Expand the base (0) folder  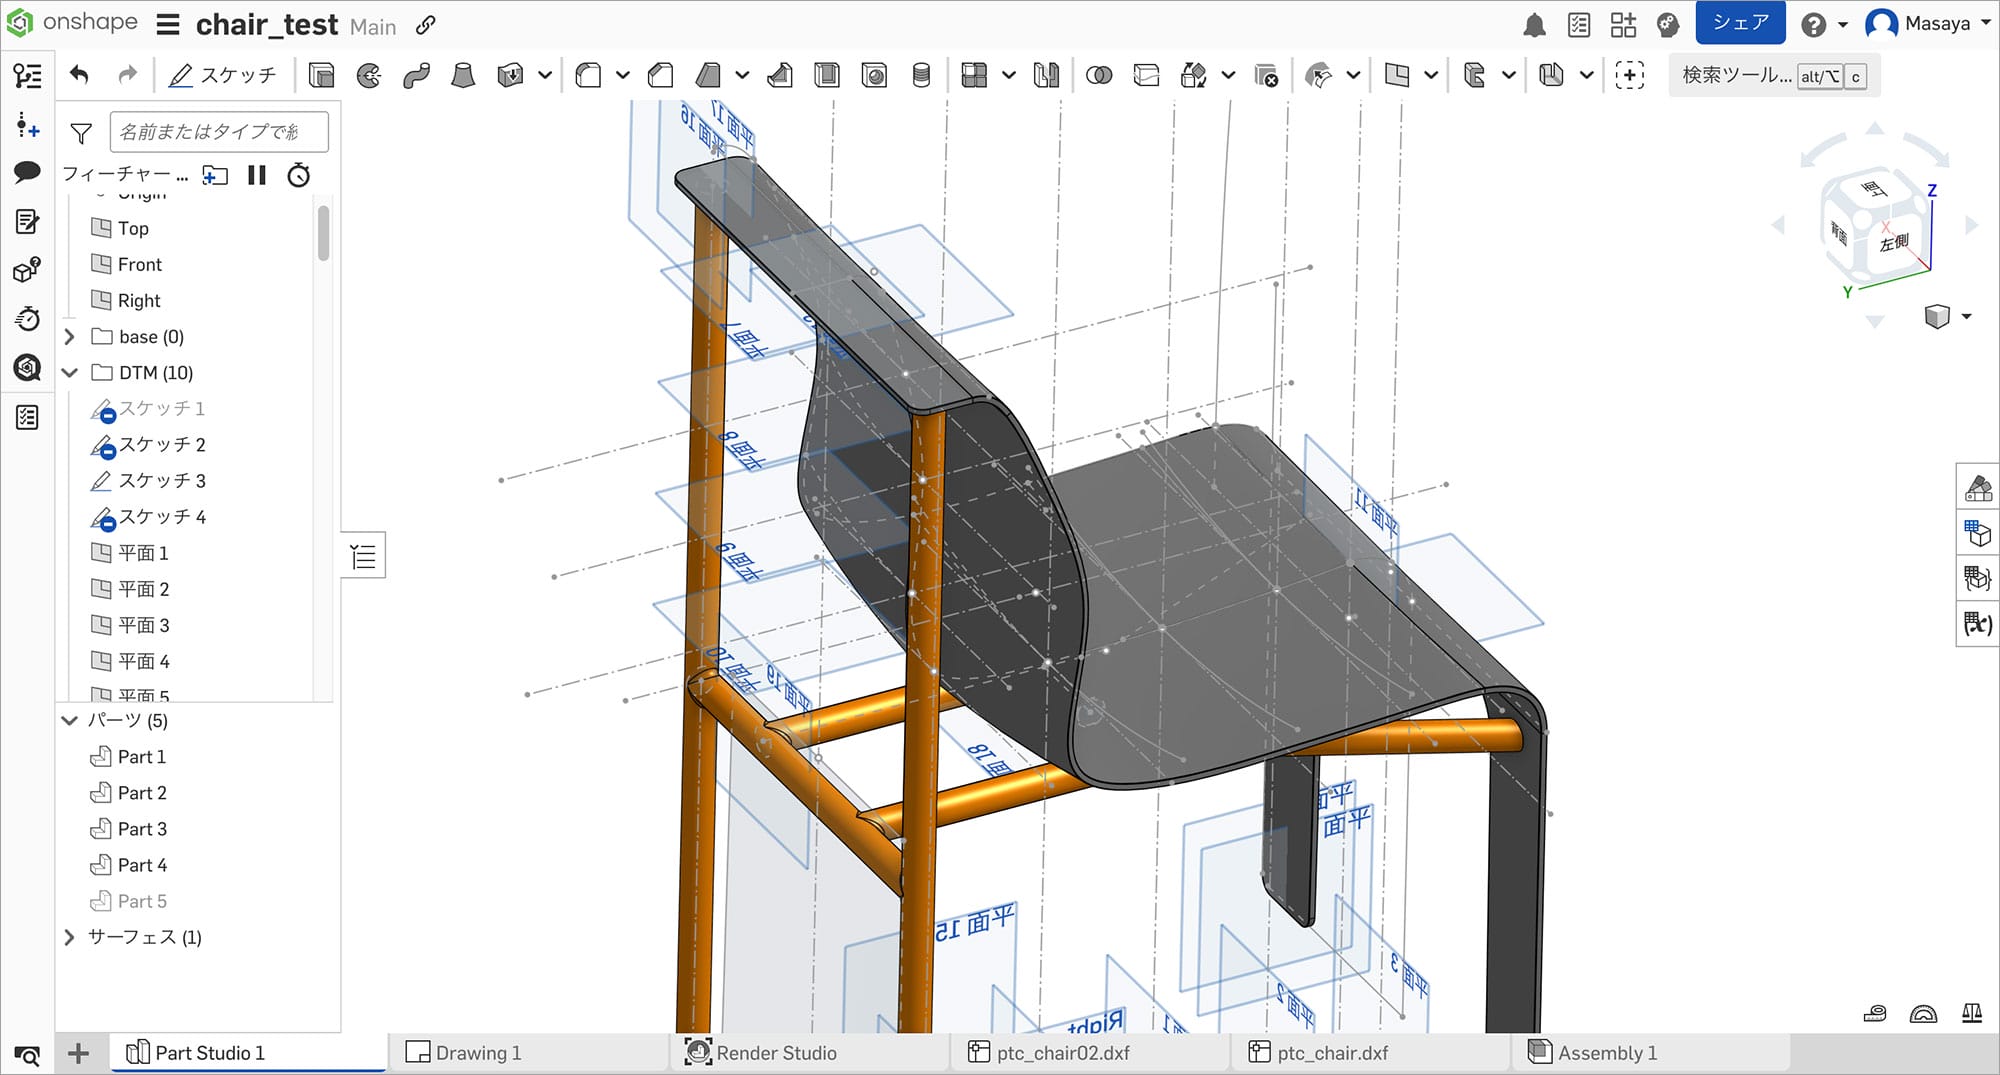69,337
